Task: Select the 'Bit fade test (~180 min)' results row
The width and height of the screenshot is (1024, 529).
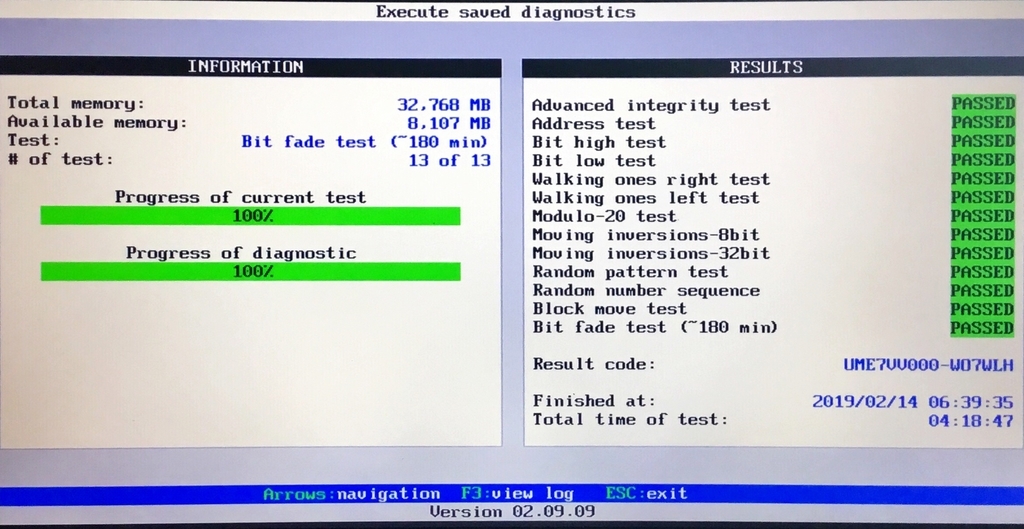Action: (x=773, y=327)
